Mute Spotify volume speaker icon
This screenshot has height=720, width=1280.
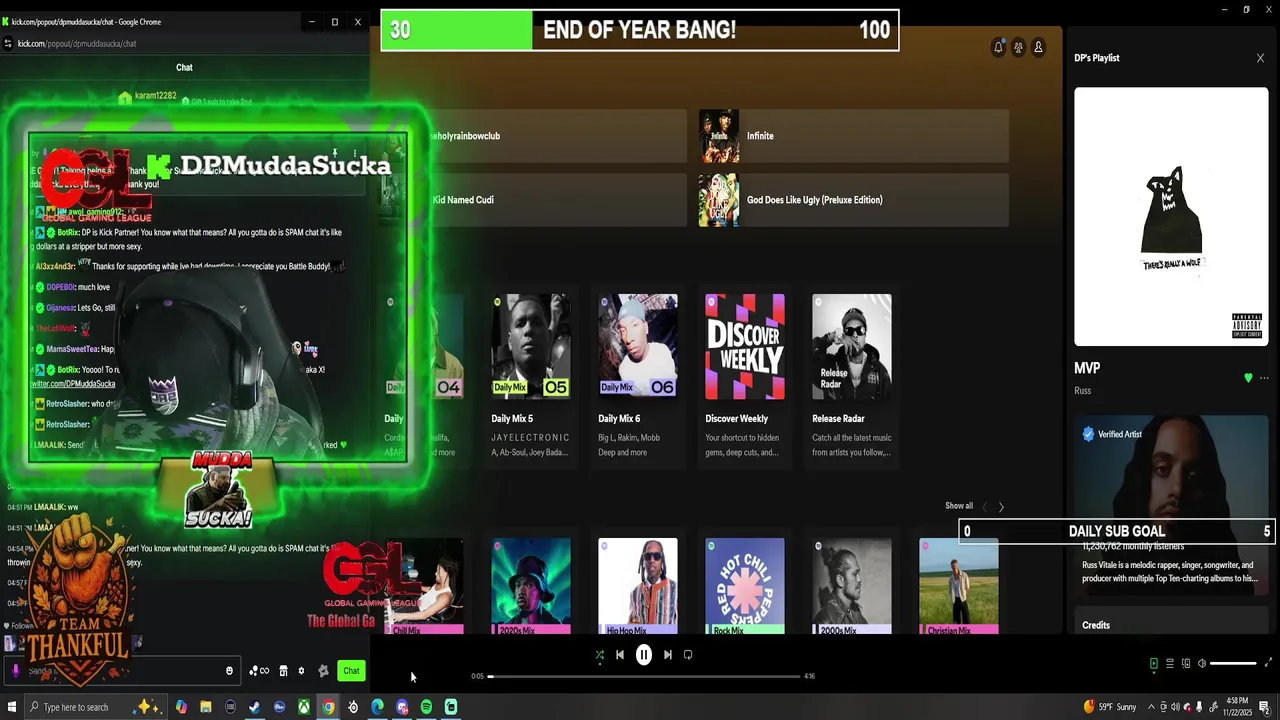(1202, 663)
